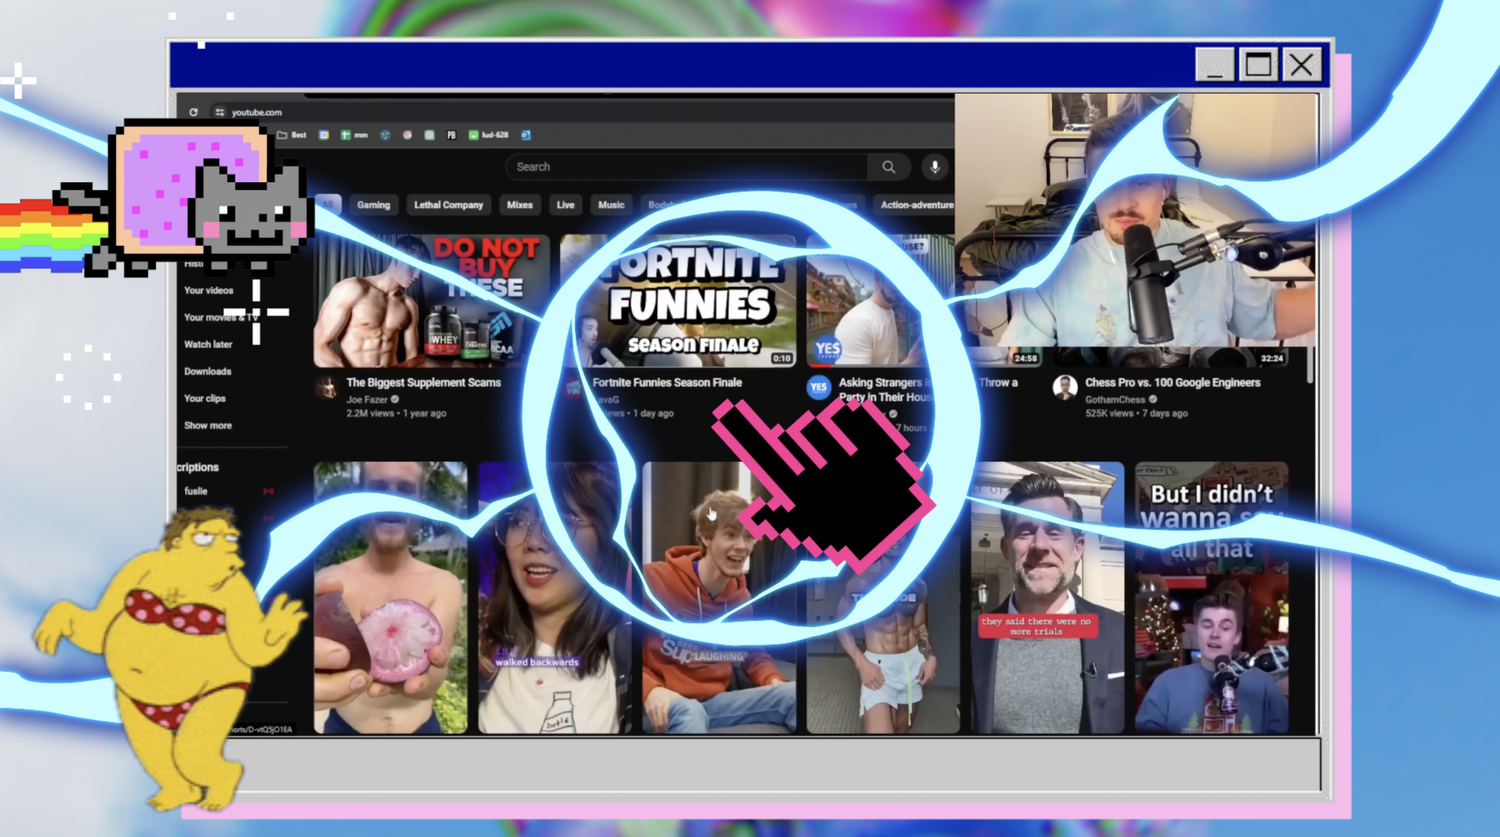Open 'But I didn't wanna say all that' Short
This screenshot has height=837, width=1500.
click(1212, 597)
